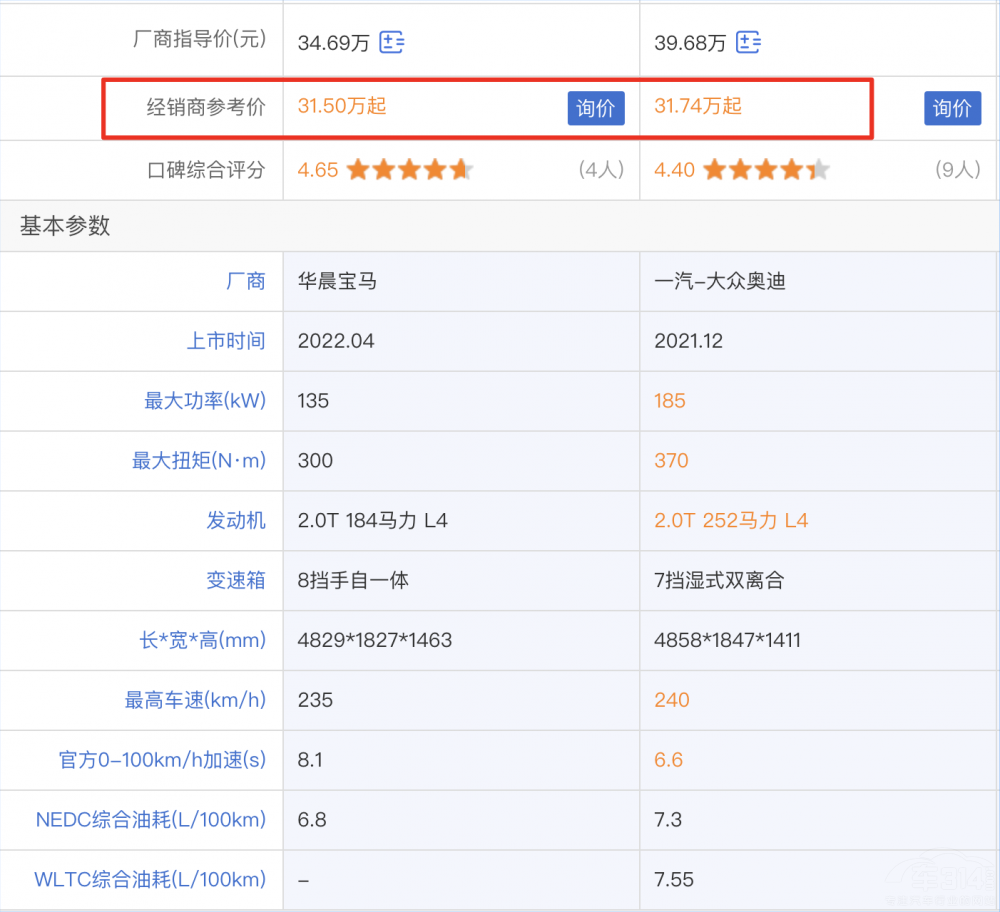Click the star rating for 4.40 score
The image size is (1000, 912).
point(766,170)
